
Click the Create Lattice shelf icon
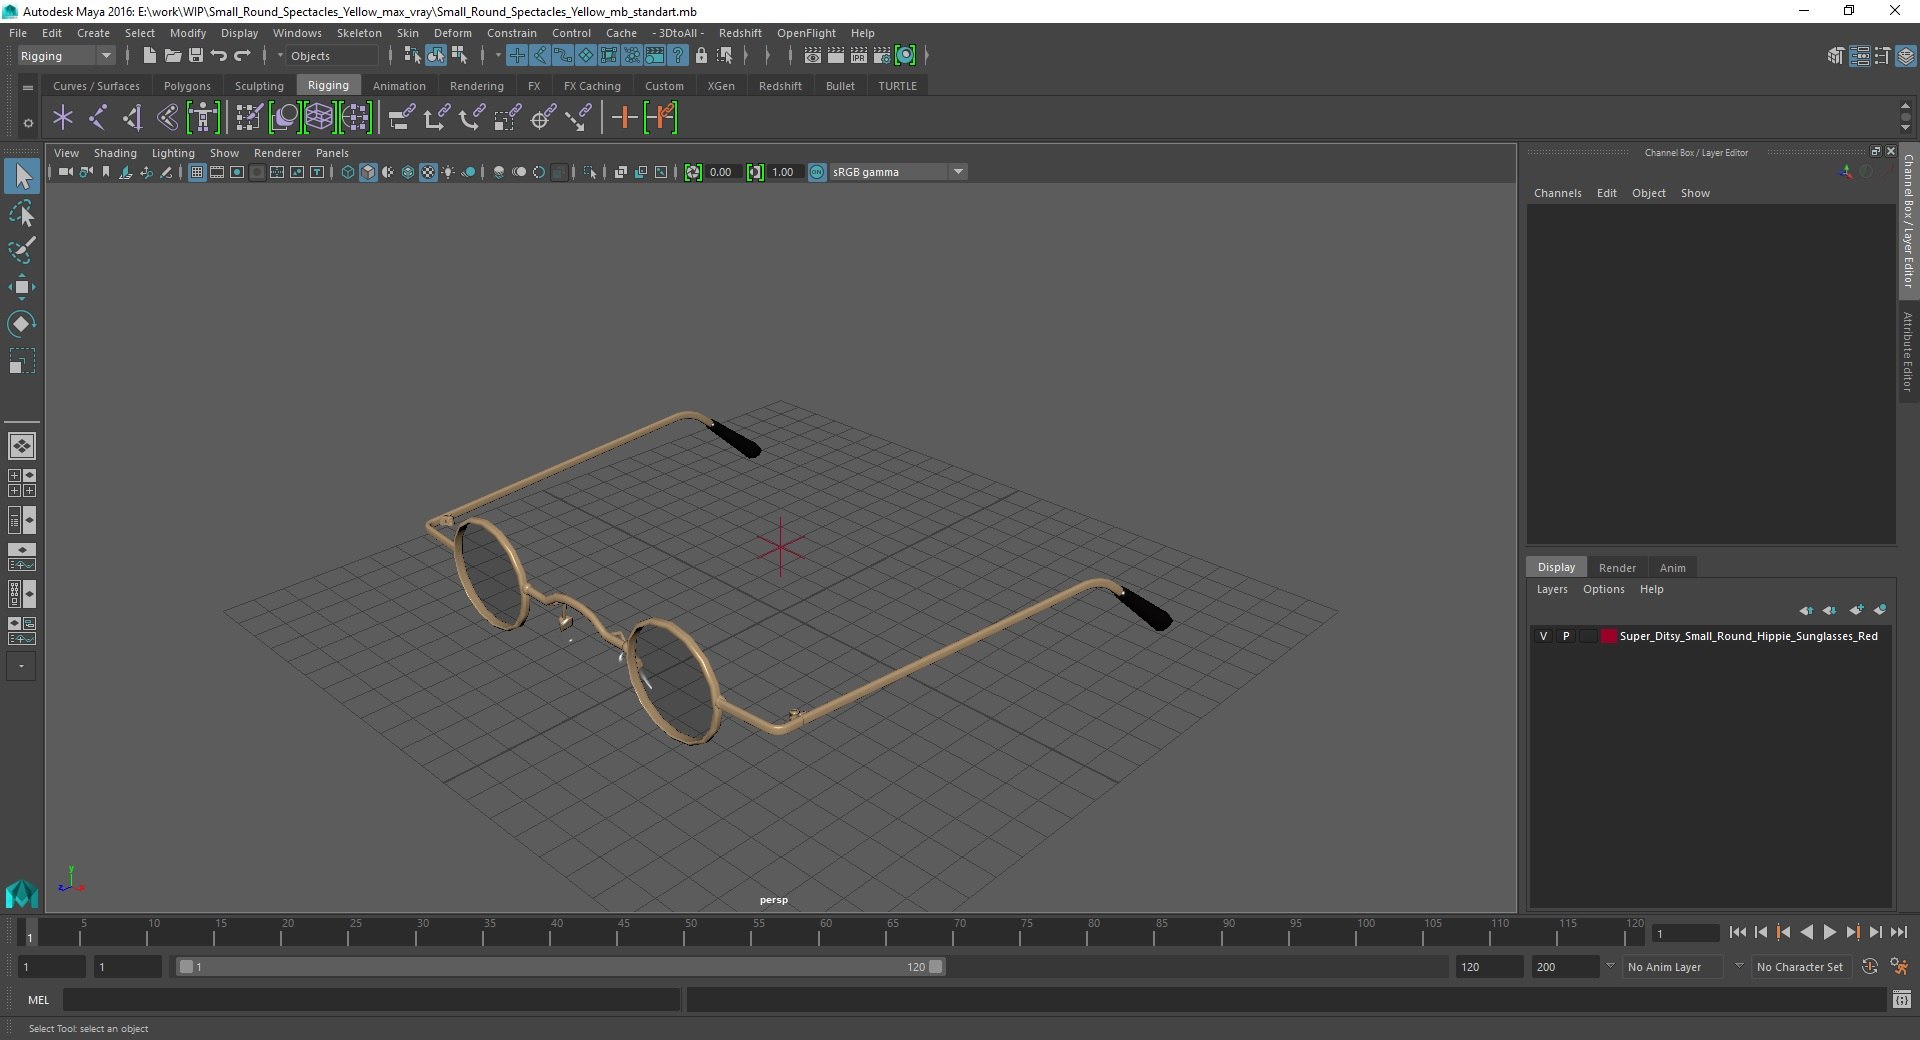pyautogui.click(x=319, y=118)
